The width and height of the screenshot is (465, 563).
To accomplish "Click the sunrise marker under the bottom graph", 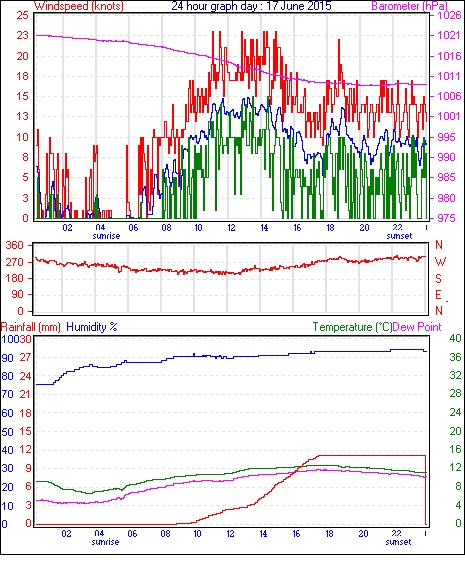I will 105,541.
